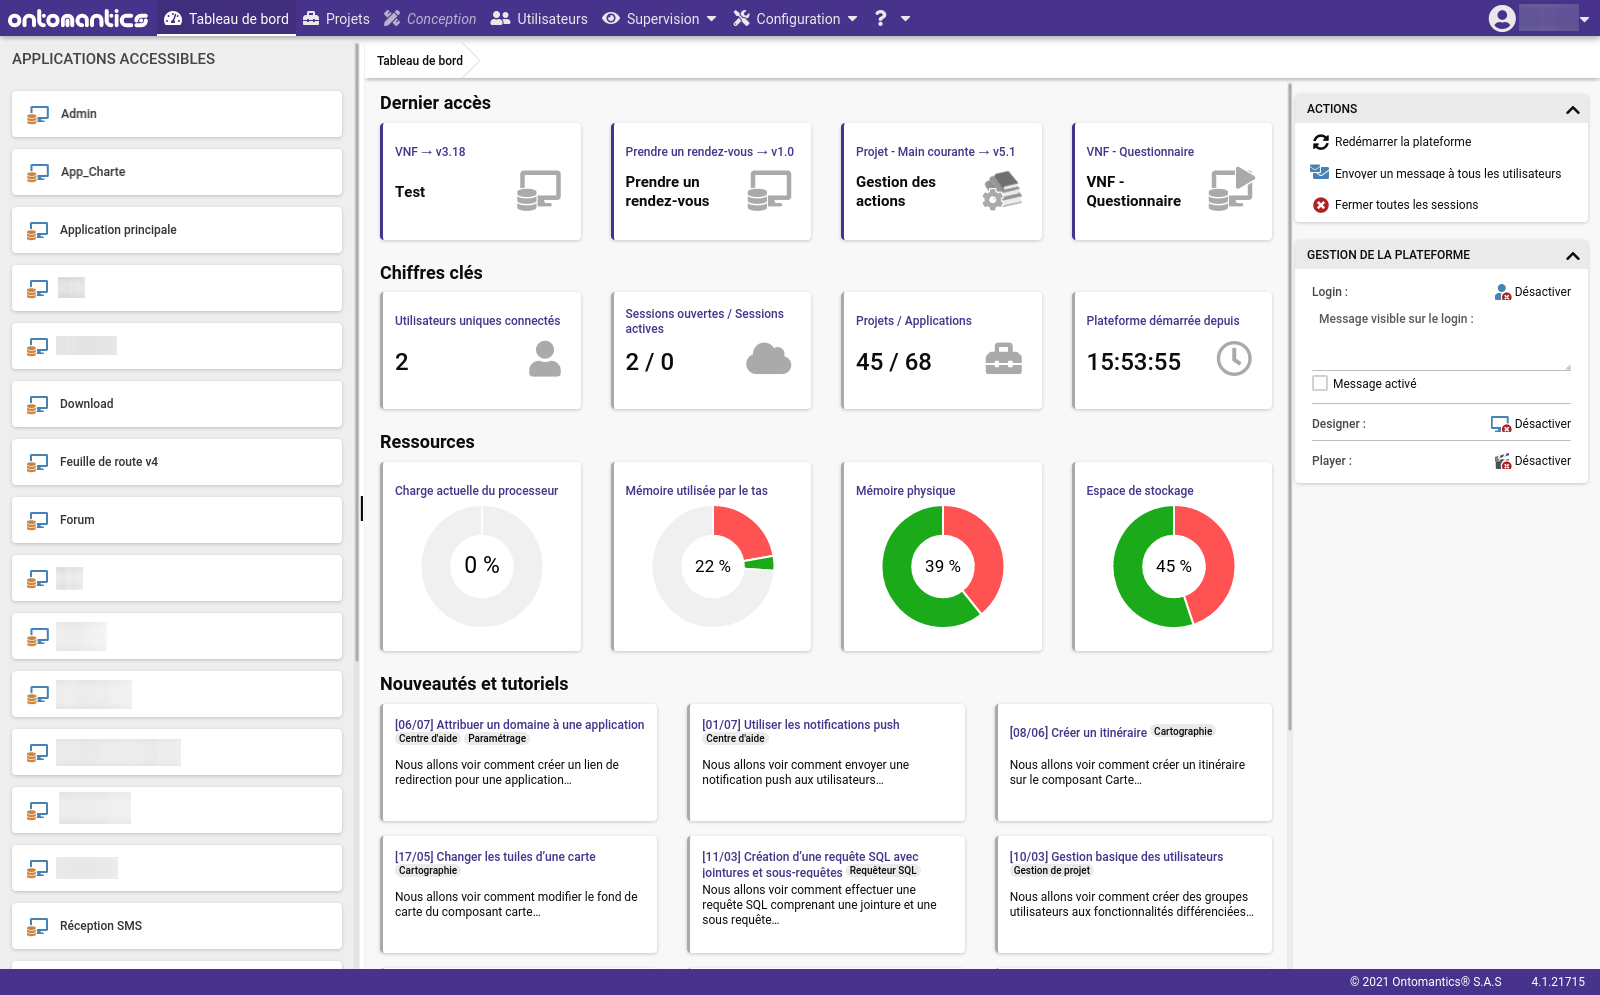This screenshot has height=995, width=1600.
Task: Click the storage space 45 % gauge
Action: point(1174,566)
